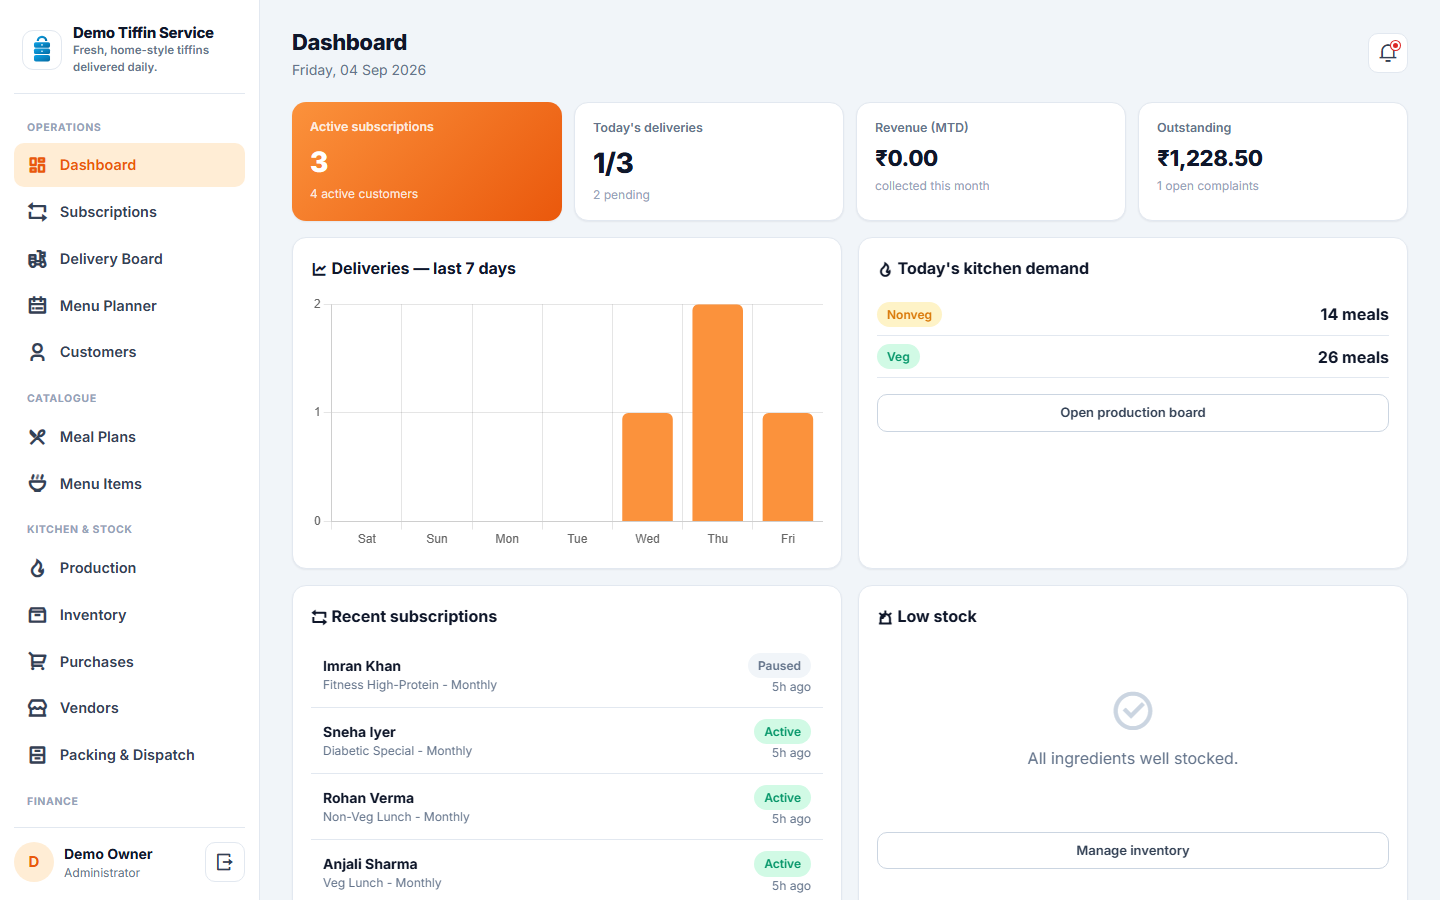Click the Demo Owner avatar
Screen dimensions: 1440x900
(x=33, y=862)
